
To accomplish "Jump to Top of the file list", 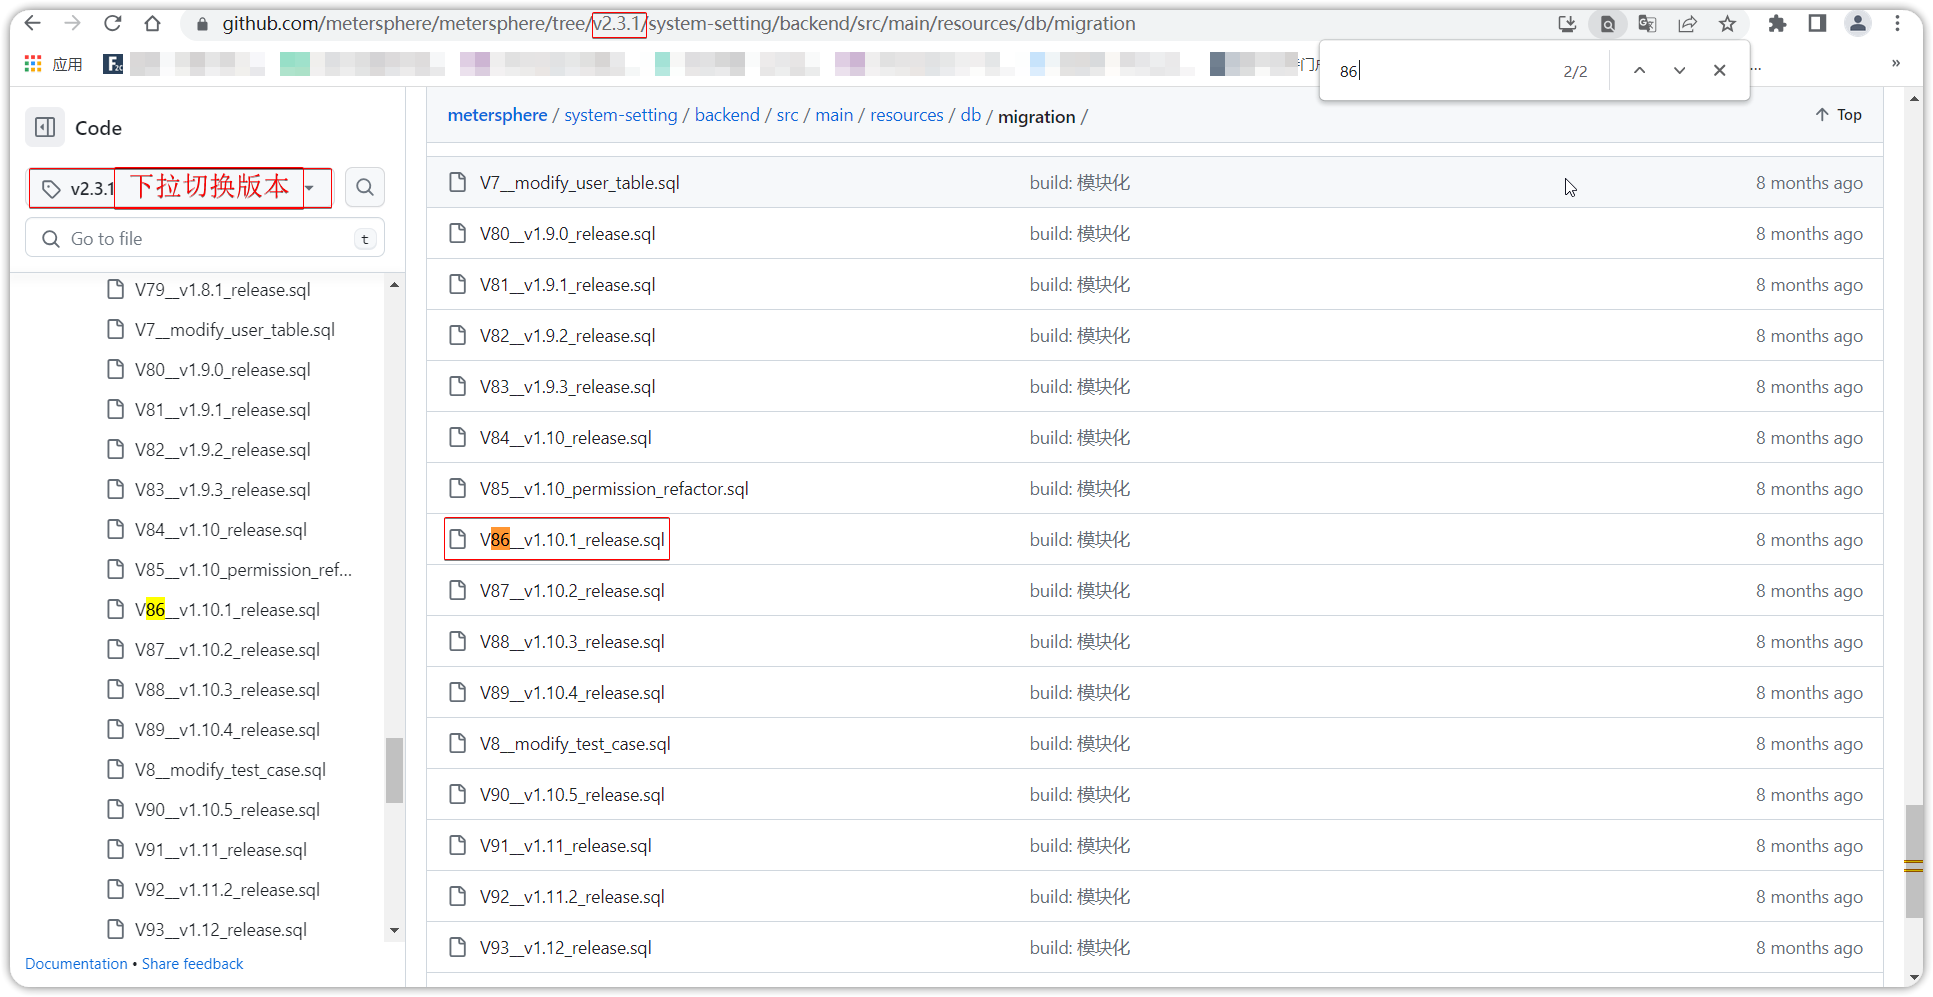I will 1838,115.
